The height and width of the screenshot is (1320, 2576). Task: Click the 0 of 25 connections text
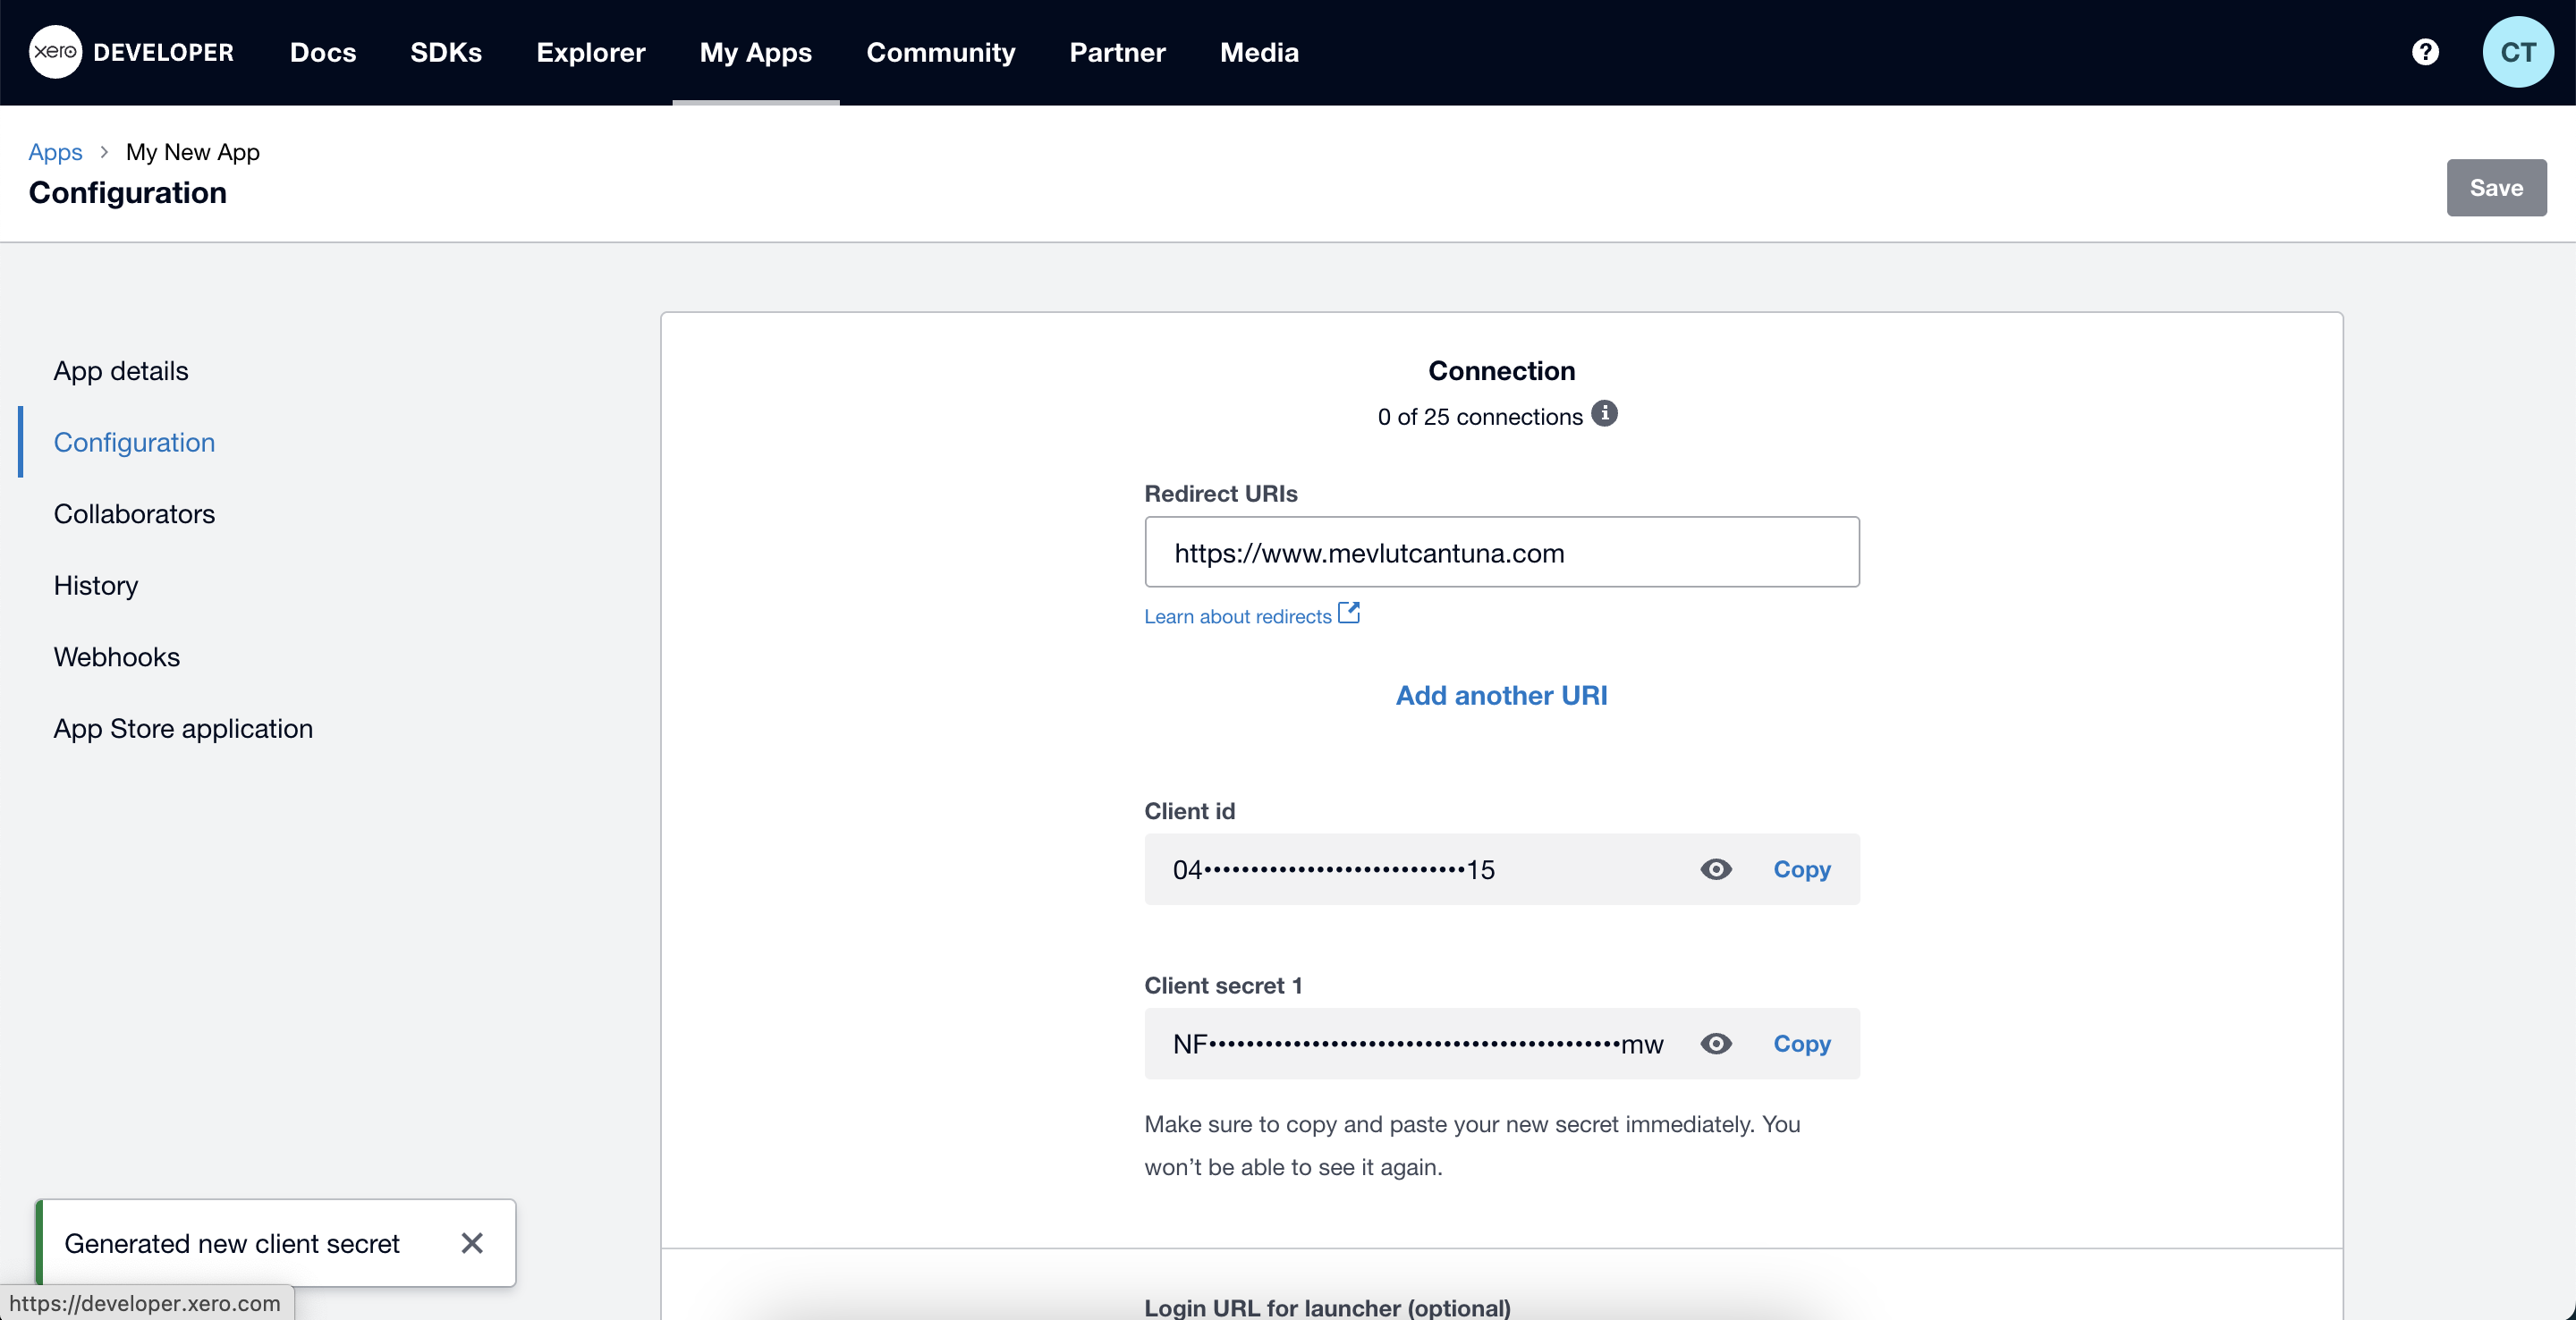1480,417
